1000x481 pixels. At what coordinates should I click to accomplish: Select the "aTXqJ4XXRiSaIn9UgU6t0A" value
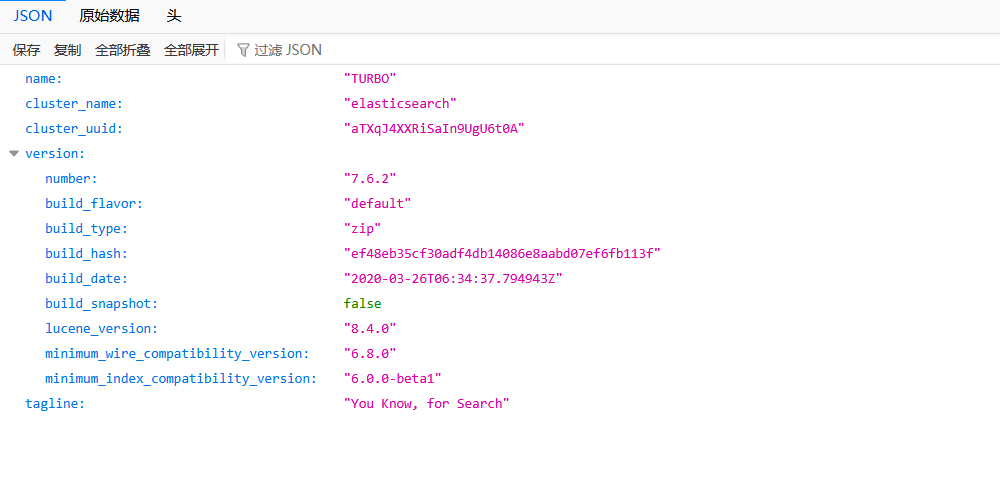click(434, 129)
